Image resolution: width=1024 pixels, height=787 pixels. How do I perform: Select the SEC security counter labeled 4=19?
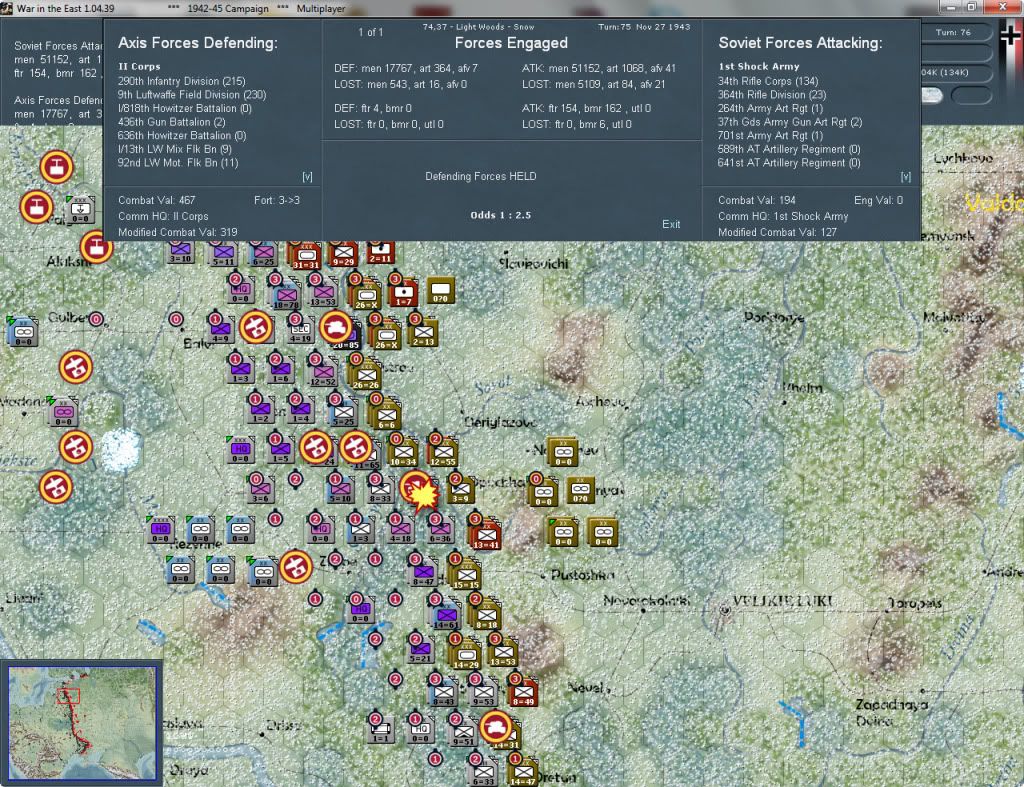[x=300, y=330]
